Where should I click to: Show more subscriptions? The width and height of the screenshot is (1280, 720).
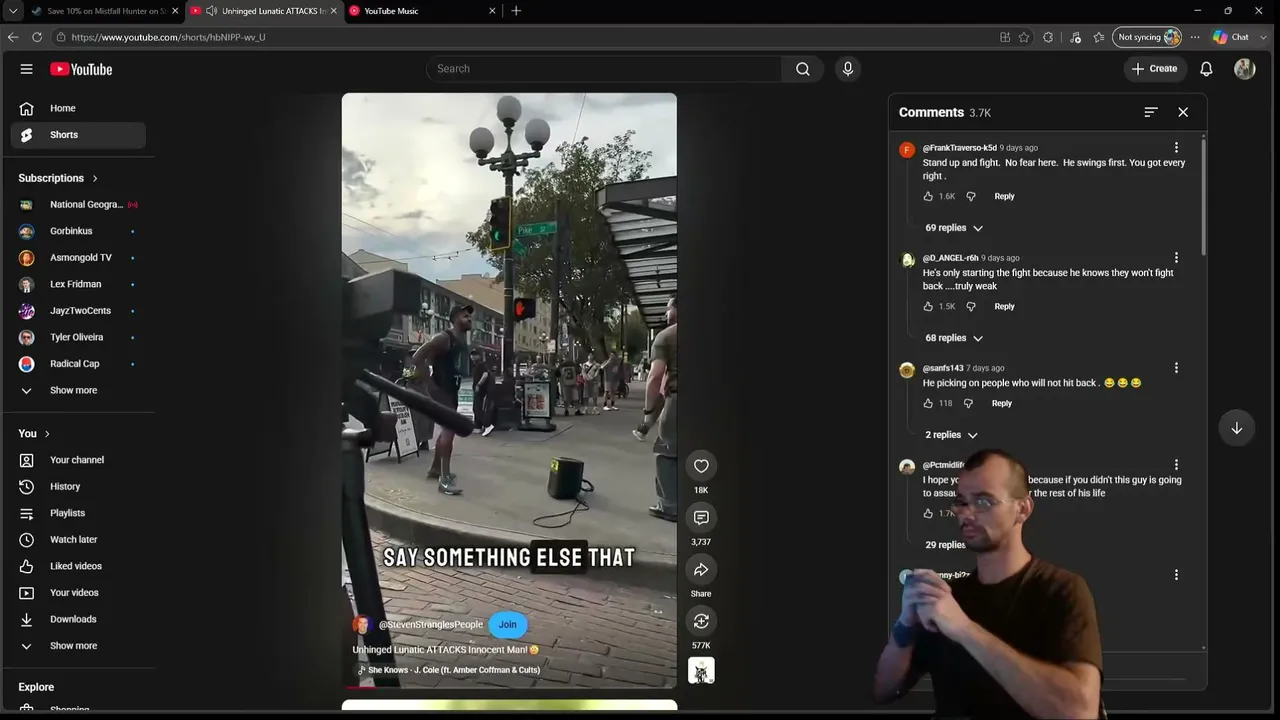[78, 390]
